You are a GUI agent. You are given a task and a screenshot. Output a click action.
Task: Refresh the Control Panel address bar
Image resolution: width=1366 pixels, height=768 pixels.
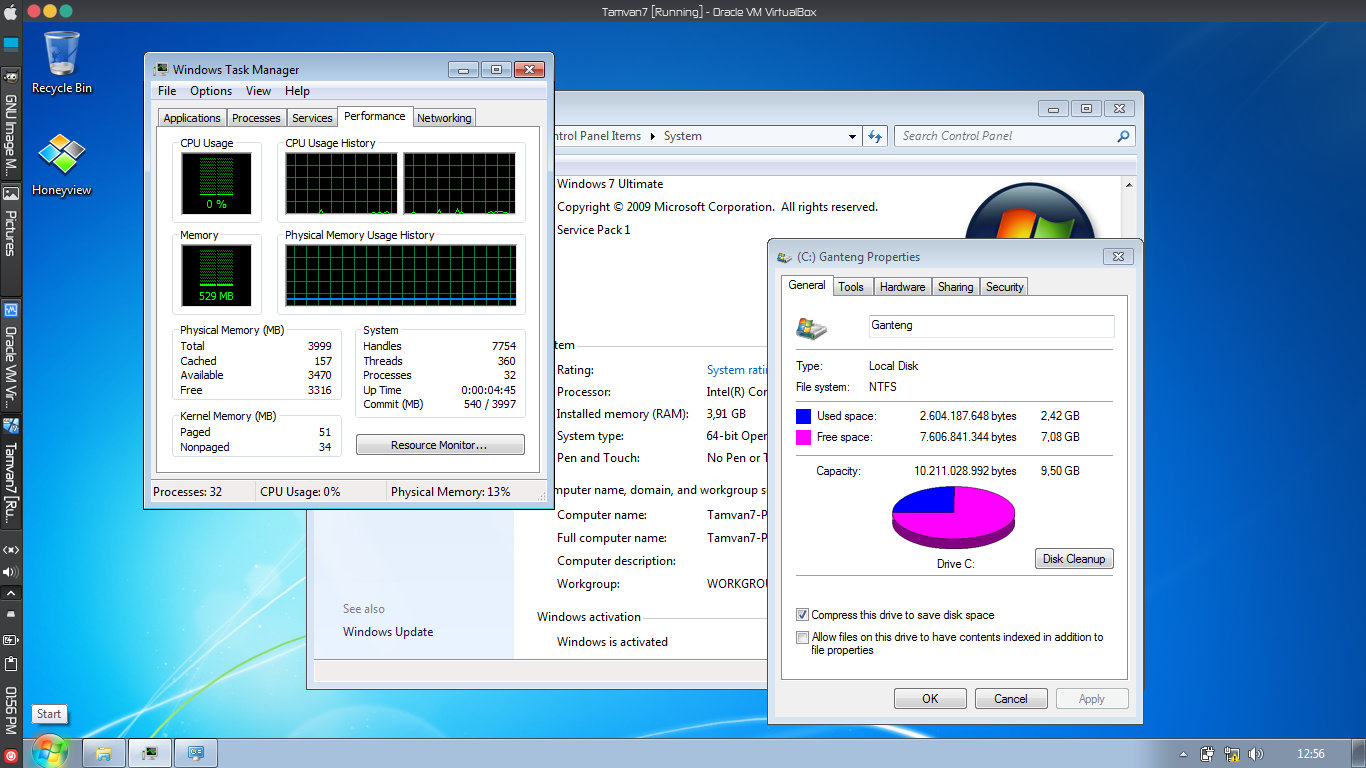click(875, 136)
